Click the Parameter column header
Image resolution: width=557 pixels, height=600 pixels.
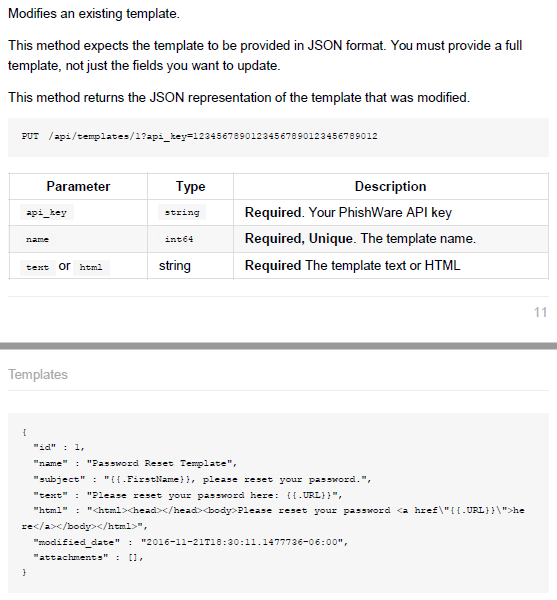point(78,186)
